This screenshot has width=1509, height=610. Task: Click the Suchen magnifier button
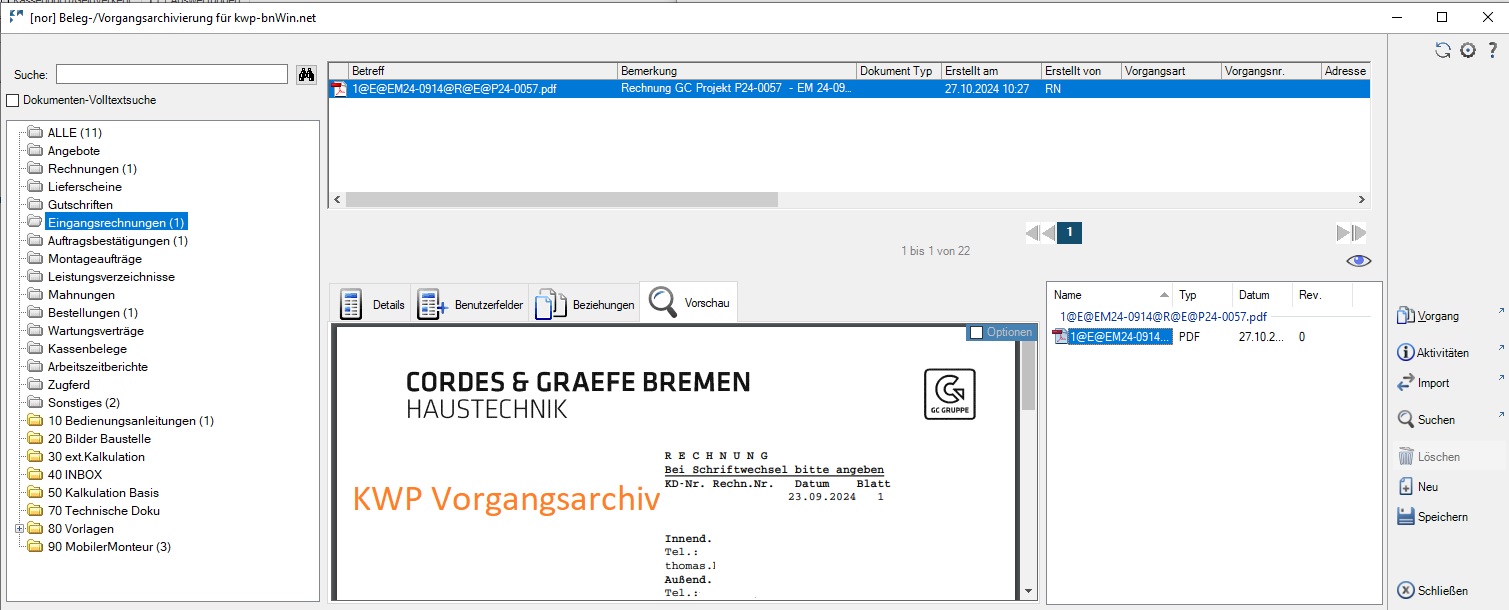[1426, 420]
